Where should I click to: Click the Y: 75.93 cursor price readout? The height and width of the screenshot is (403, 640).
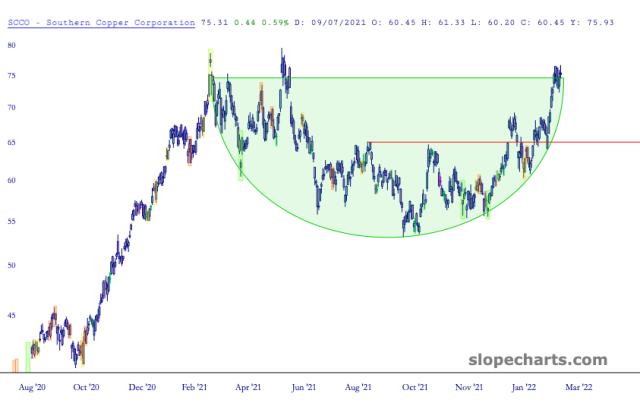click(x=603, y=20)
